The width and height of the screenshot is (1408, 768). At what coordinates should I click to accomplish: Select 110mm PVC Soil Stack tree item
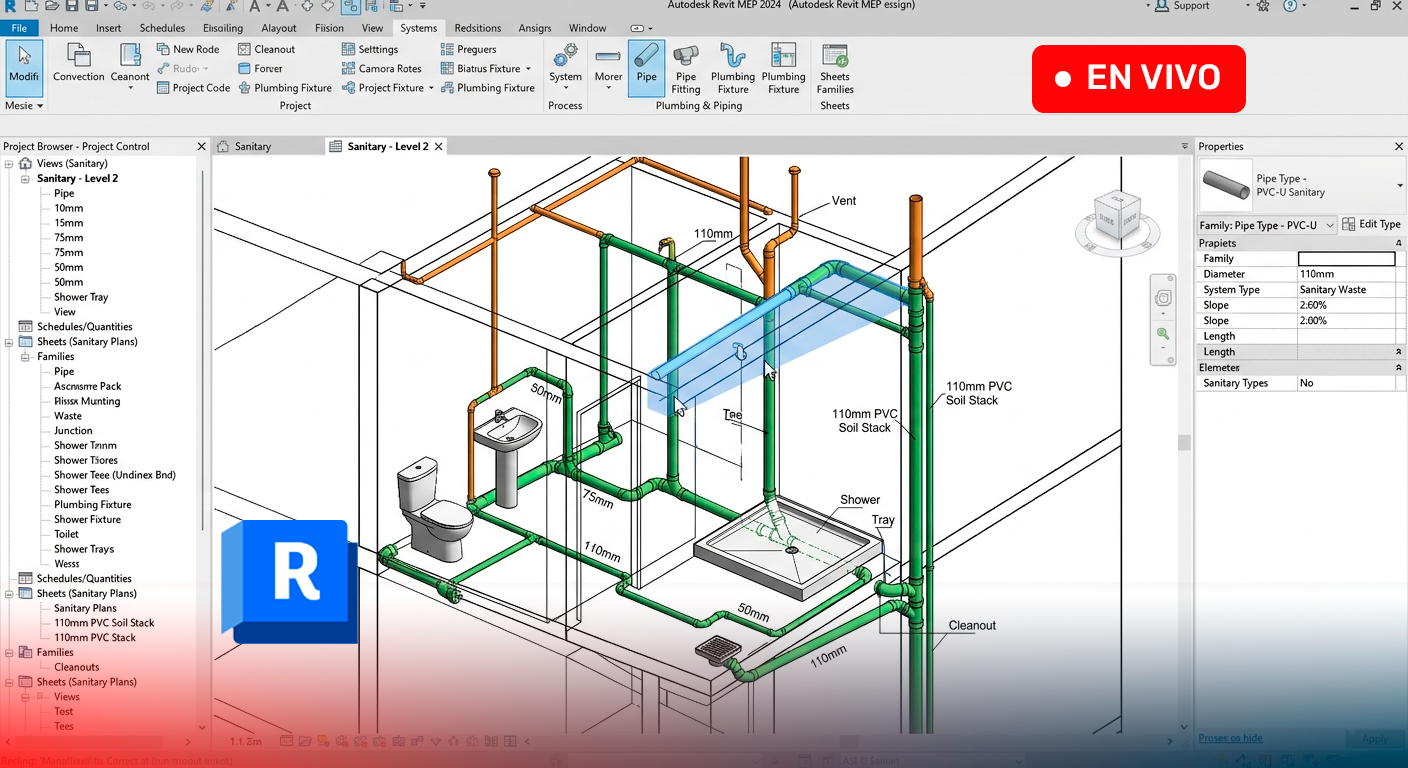coord(104,622)
